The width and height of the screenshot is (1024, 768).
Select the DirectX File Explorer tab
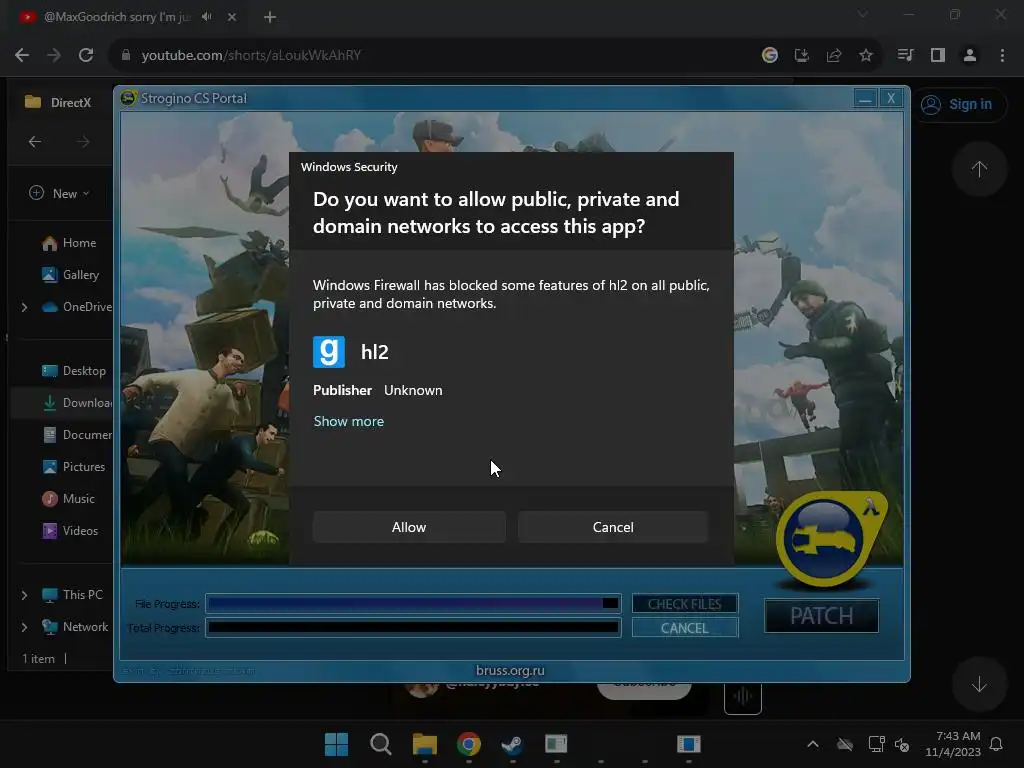(59, 103)
